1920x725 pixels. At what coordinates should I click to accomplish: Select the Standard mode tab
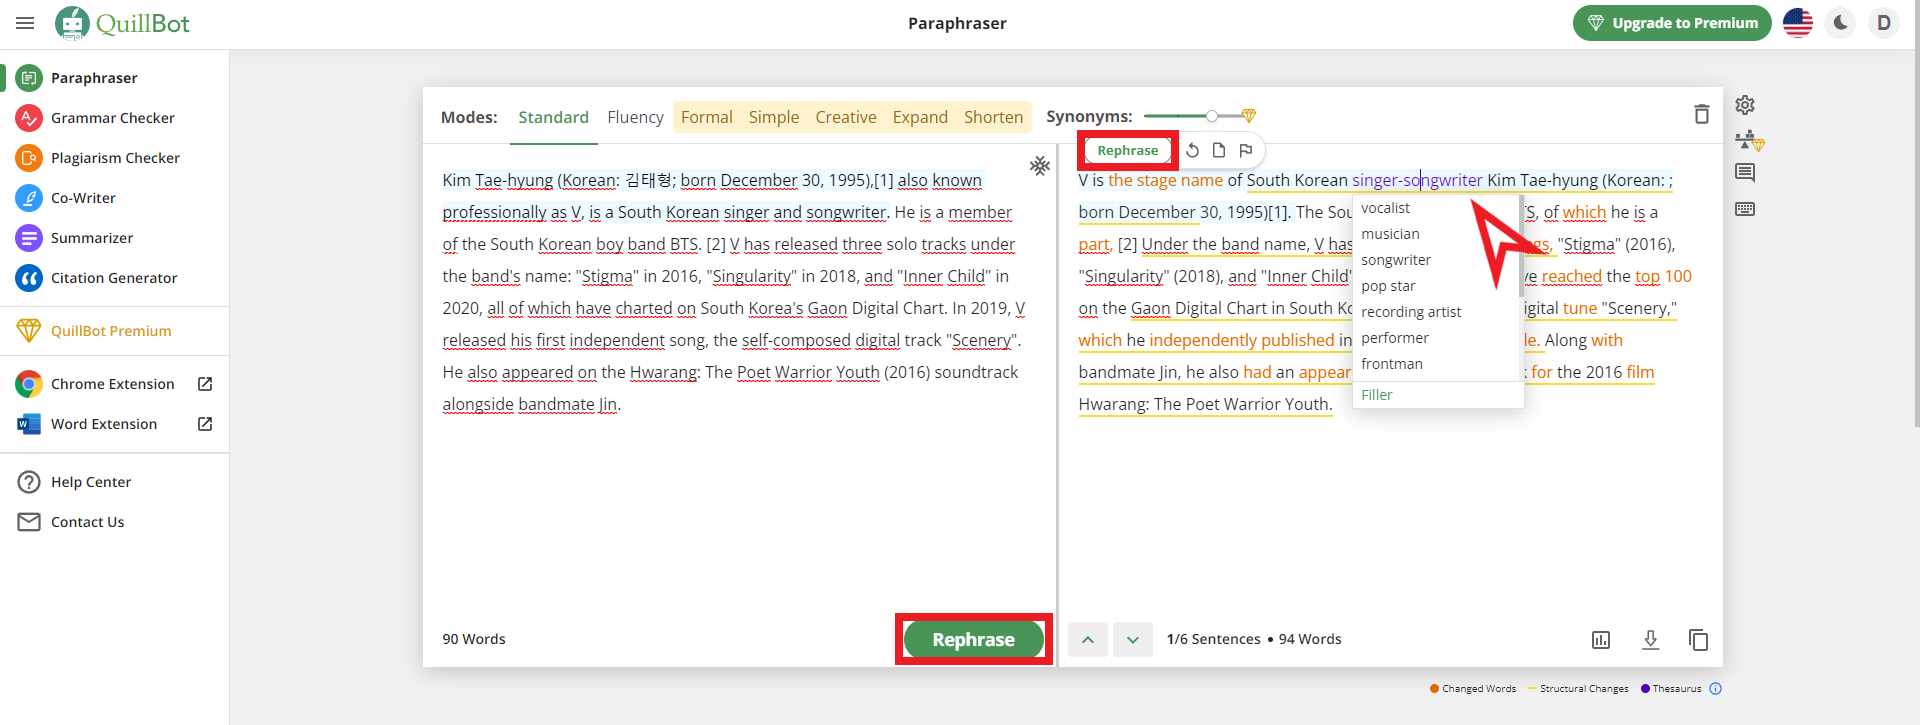point(553,117)
